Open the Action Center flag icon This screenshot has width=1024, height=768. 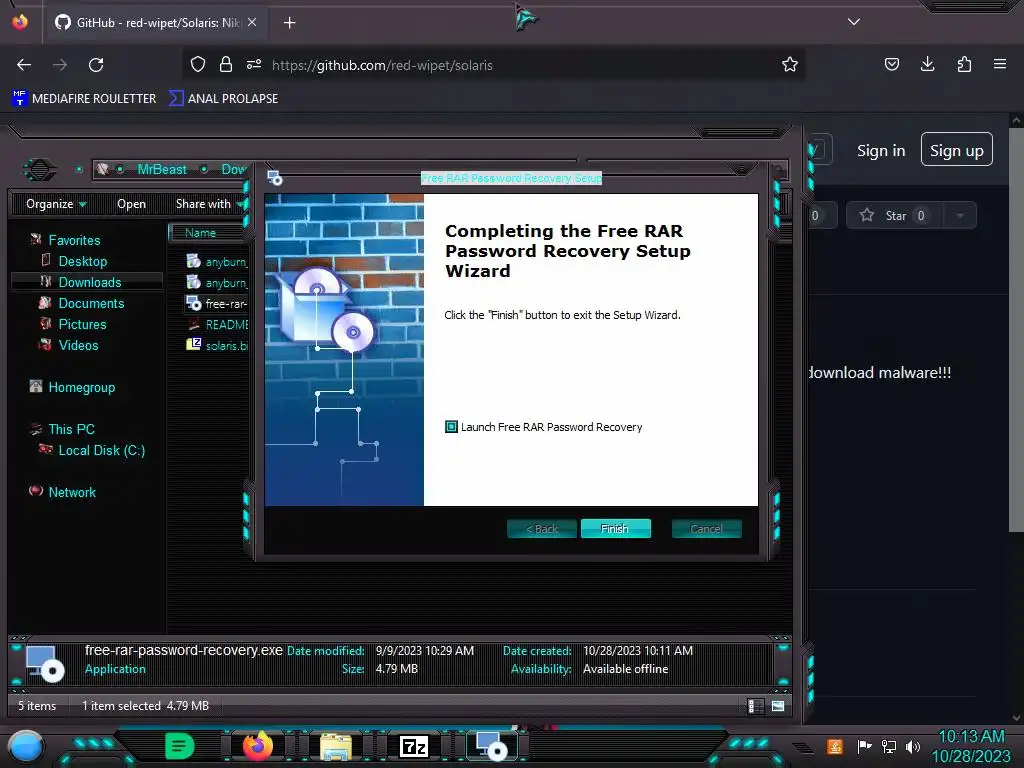864,746
